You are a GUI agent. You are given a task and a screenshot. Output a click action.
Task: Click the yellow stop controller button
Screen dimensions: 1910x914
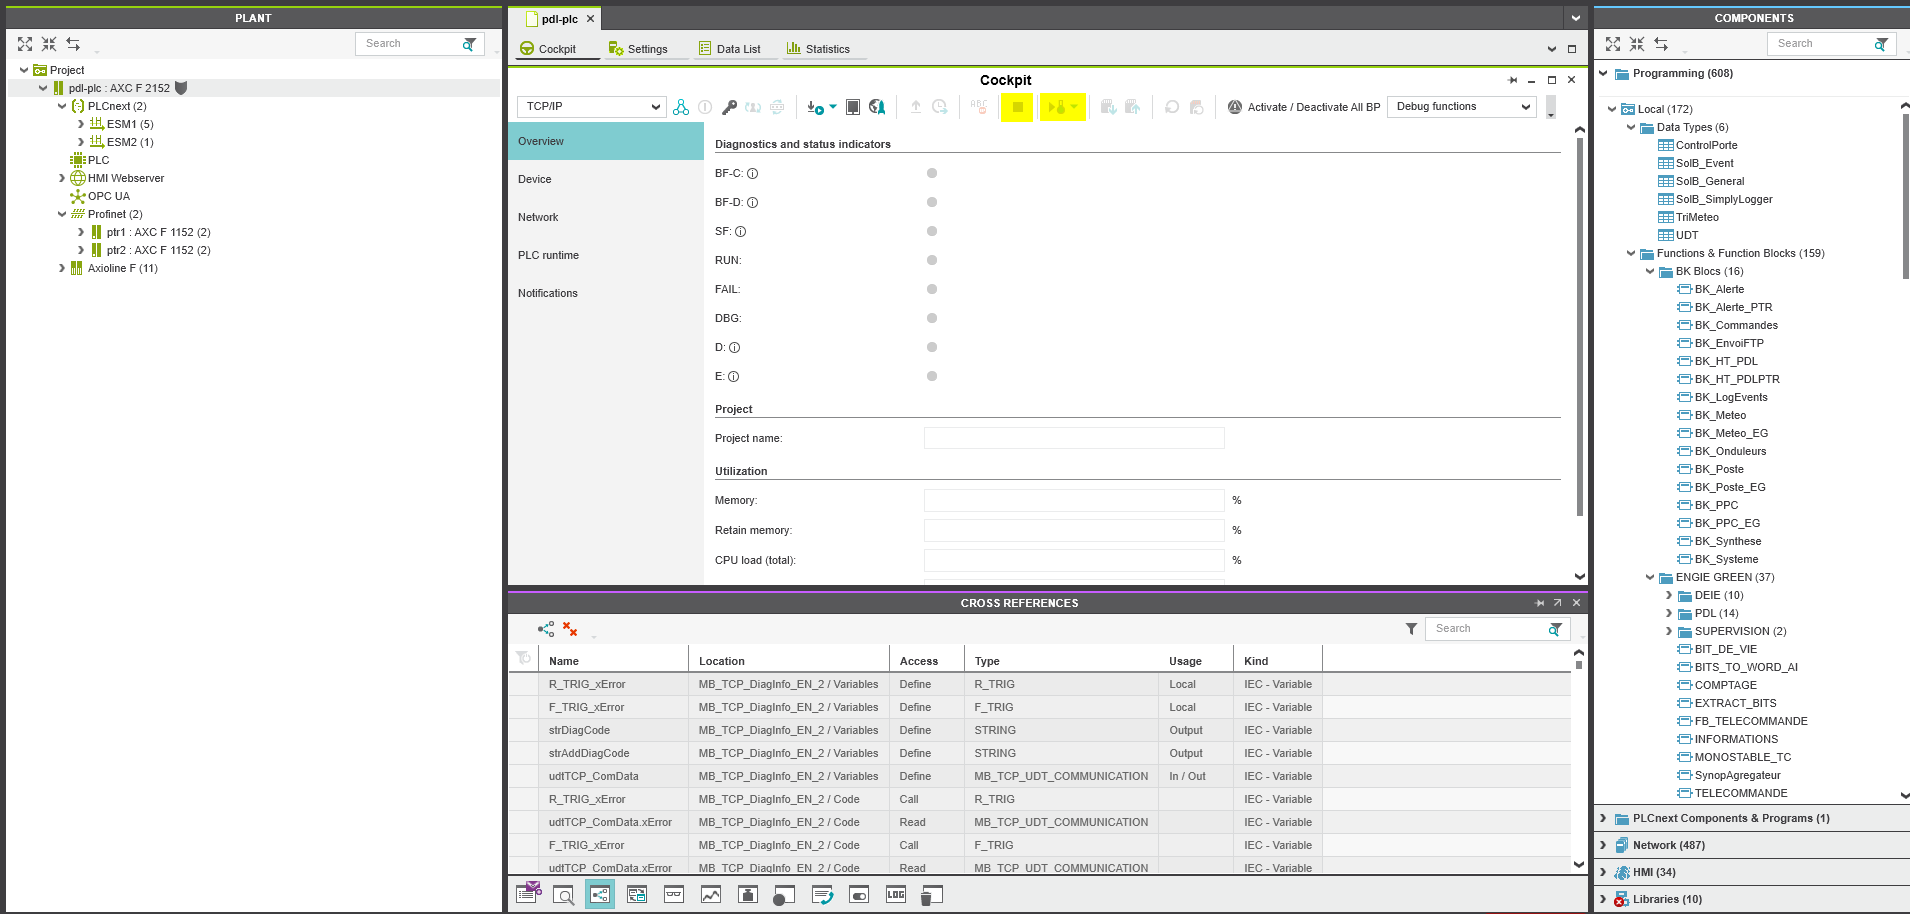[1017, 107]
